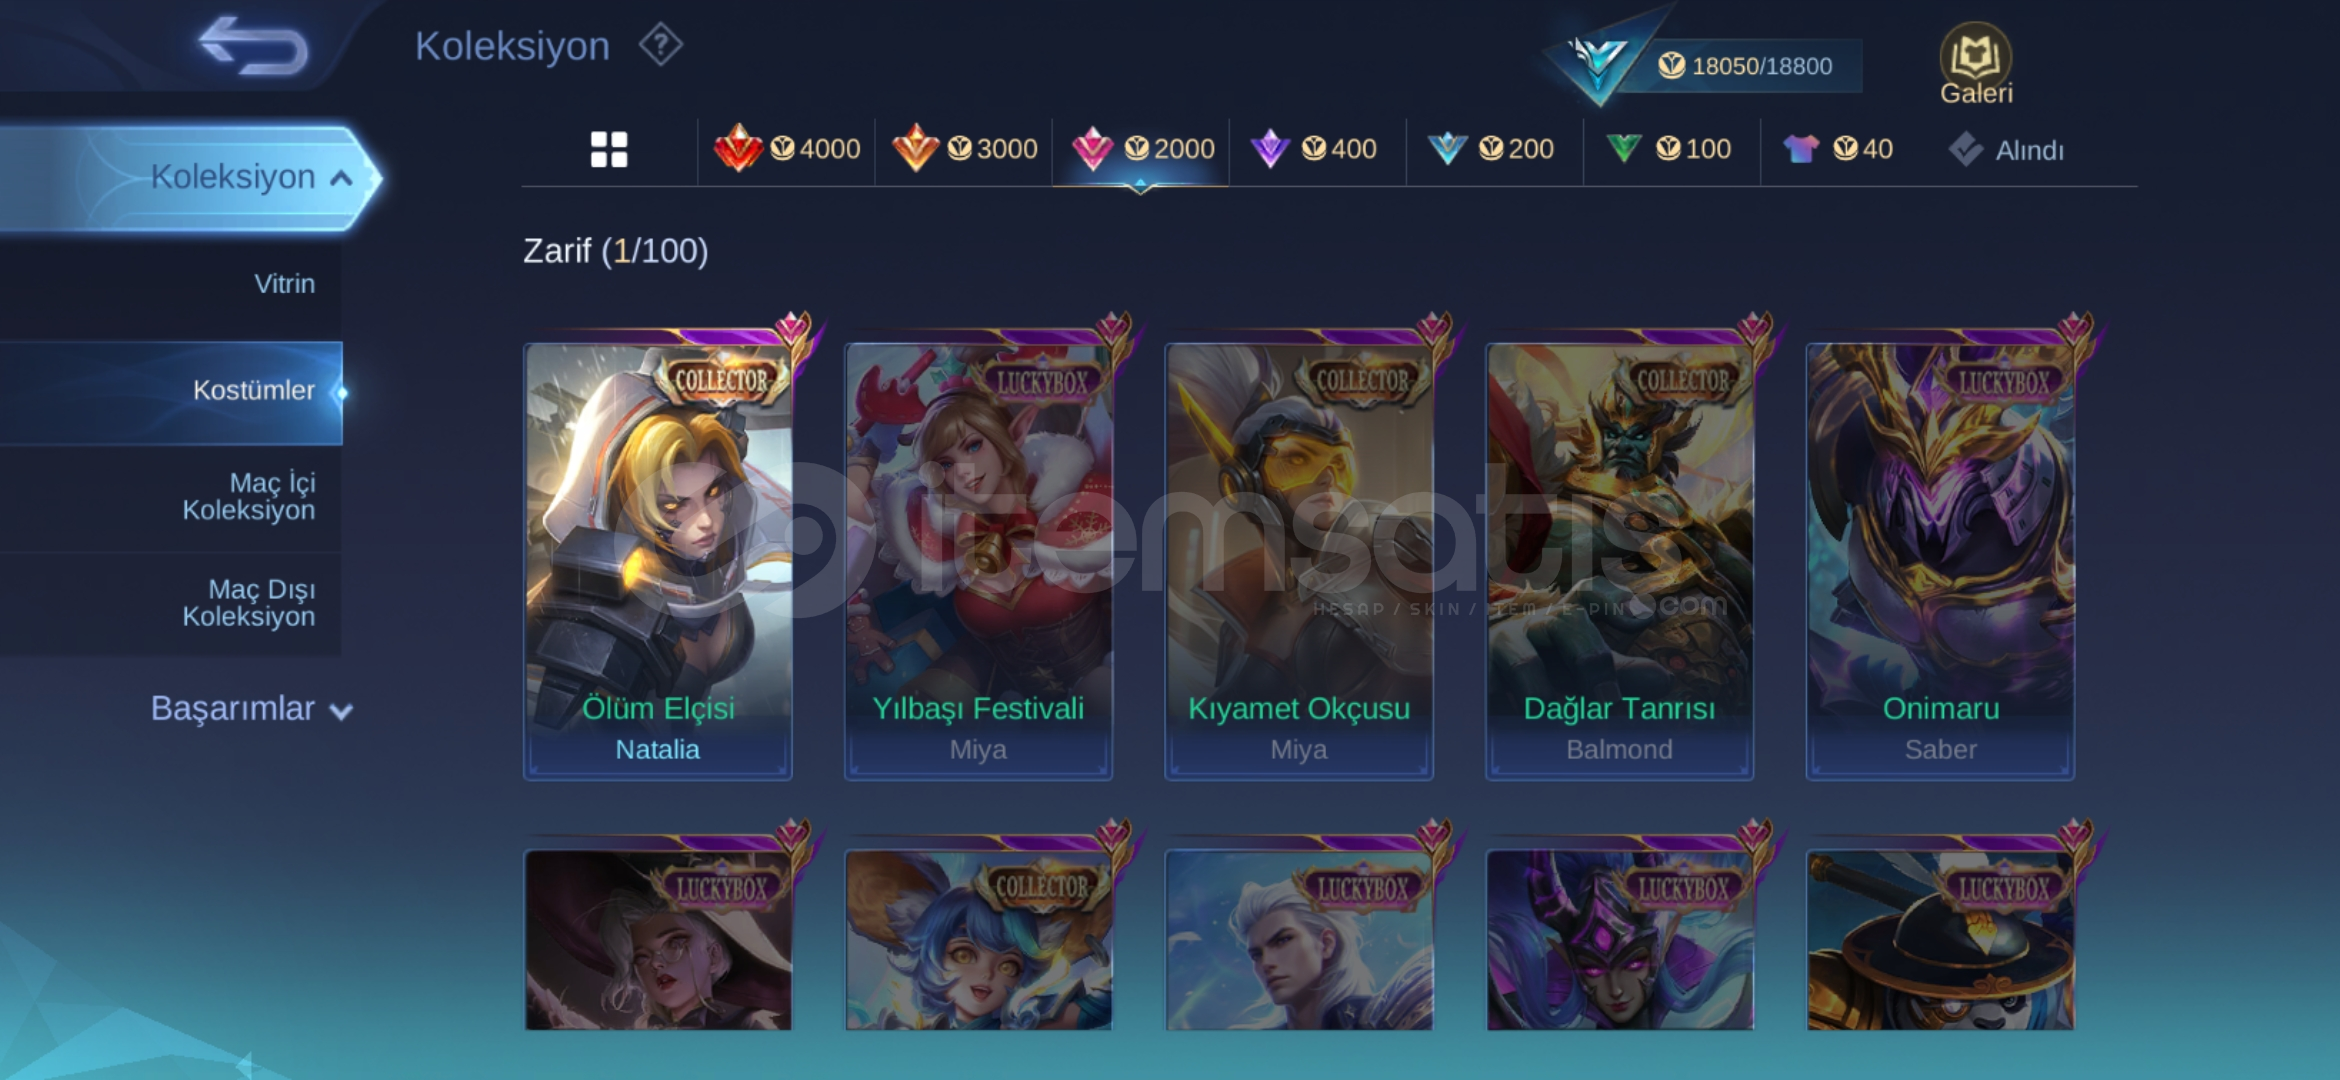
Task: Select the 200 point blue tier
Action: [1491, 149]
